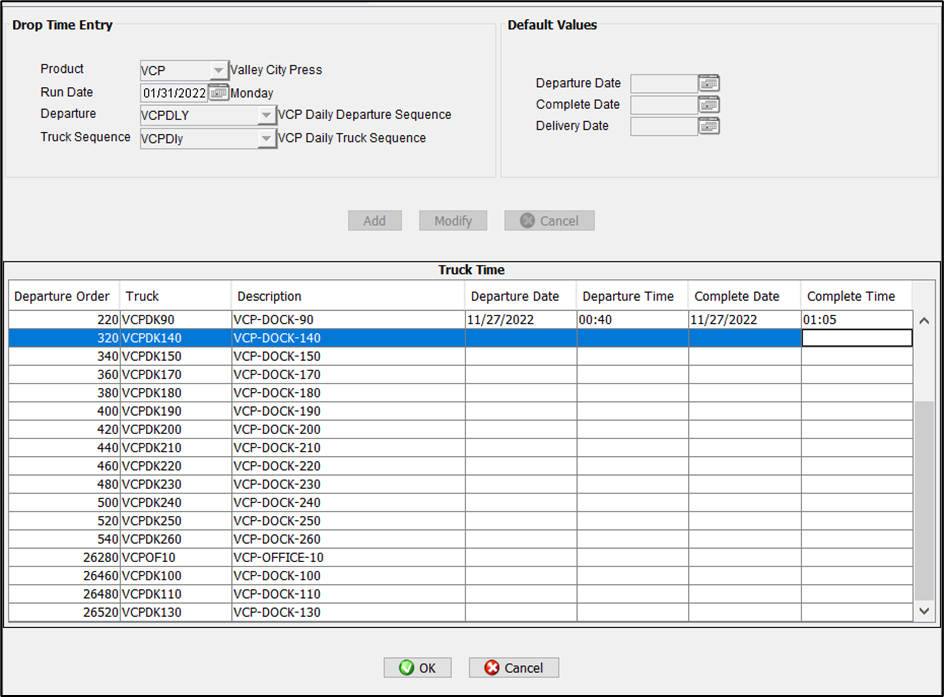Expand the Product dropdown
The image size is (944, 697).
[218, 71]
